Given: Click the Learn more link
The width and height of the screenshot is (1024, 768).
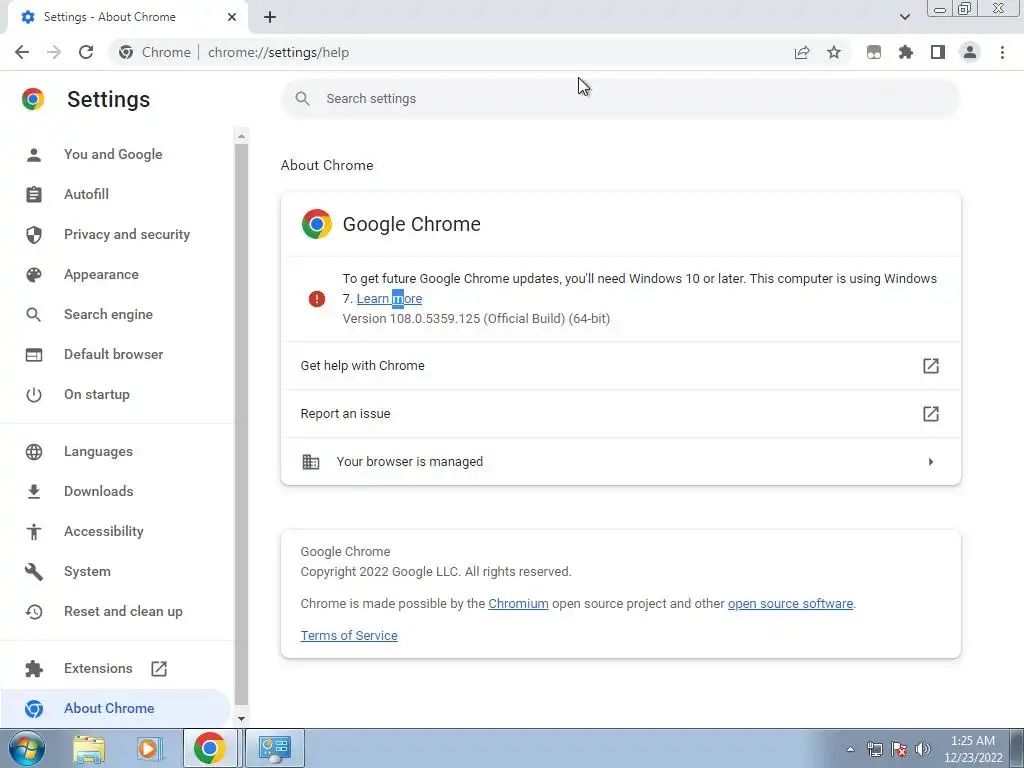Looking at the screenshot, I should point(389,298).
